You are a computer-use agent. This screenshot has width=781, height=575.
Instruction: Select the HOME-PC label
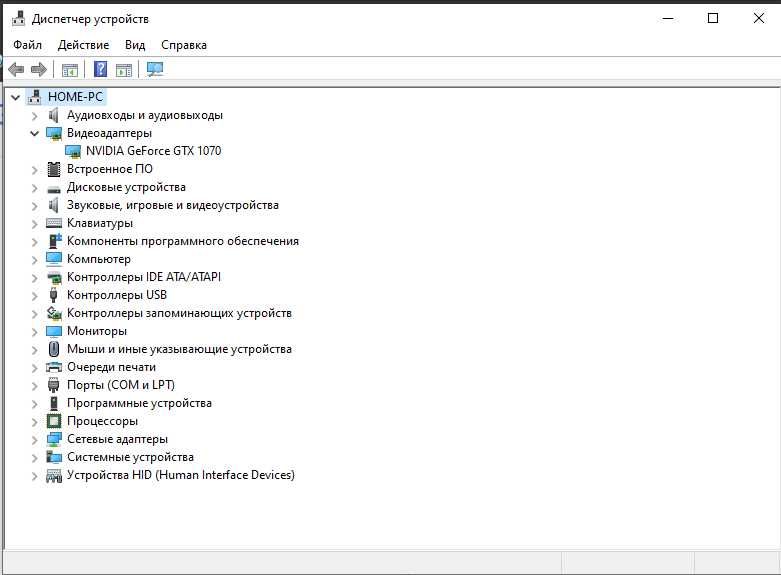click(76, 96)
